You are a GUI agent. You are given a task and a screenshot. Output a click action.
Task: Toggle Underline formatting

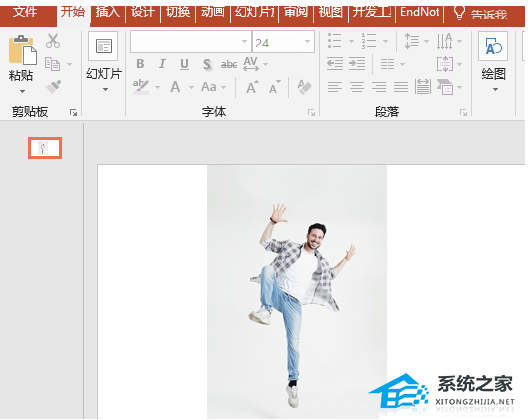coord(184,64)
